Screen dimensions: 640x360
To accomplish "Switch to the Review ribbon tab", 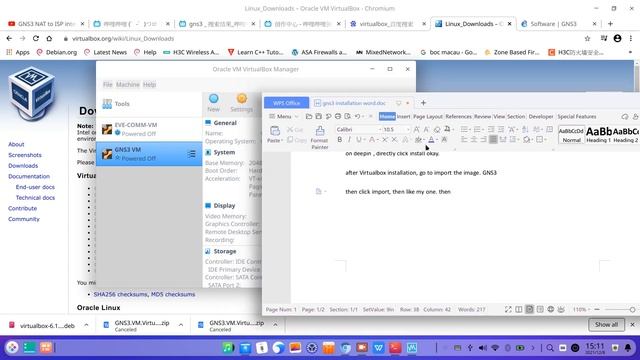I will pos(482,116).
